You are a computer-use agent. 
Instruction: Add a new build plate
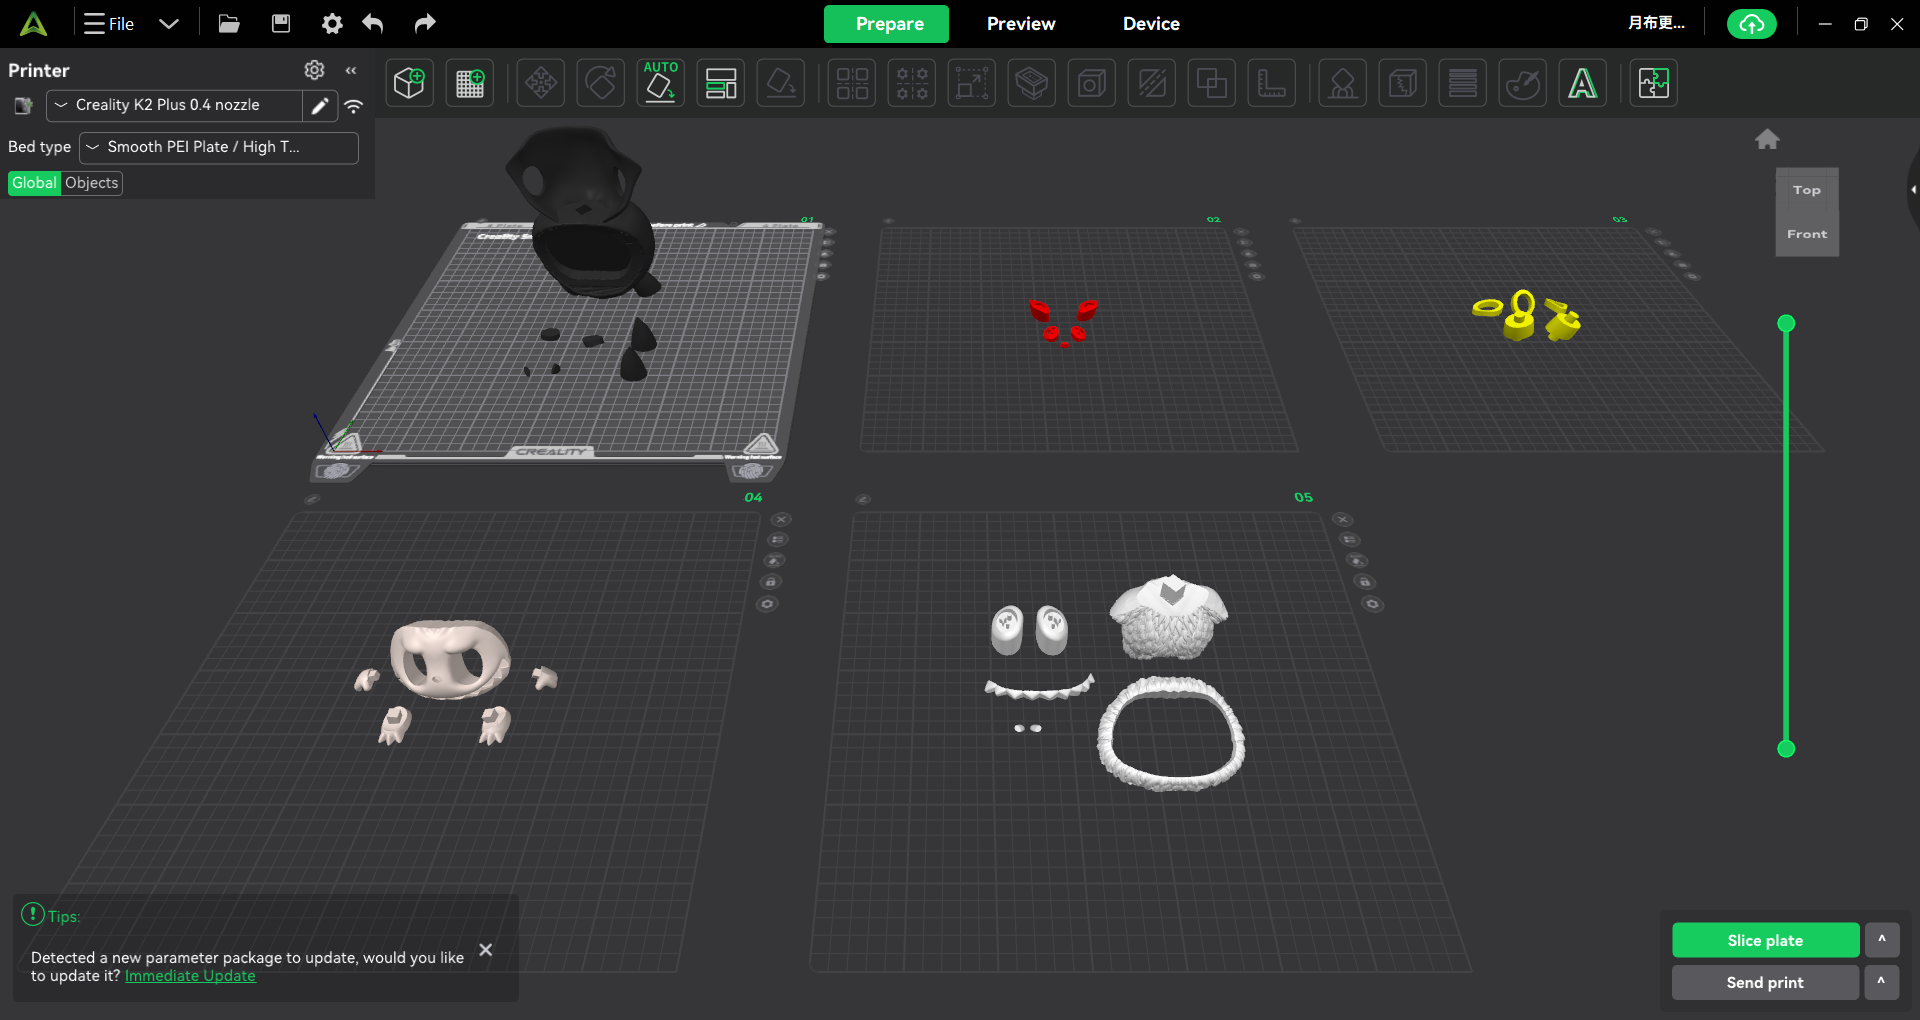pos(470,83)
